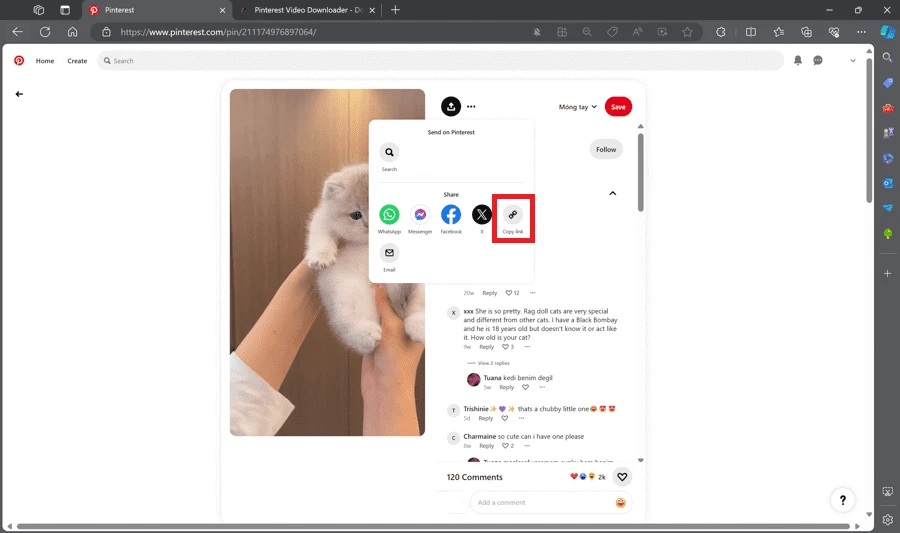Open Pinterest notifications bell
Viewport: 900px width, 533px height.
[798, 60]
